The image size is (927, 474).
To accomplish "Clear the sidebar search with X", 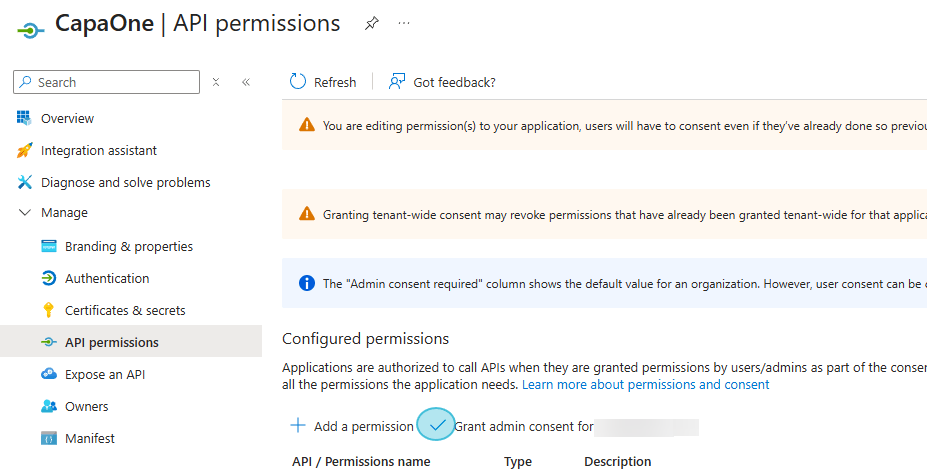I will pos(216,82).
